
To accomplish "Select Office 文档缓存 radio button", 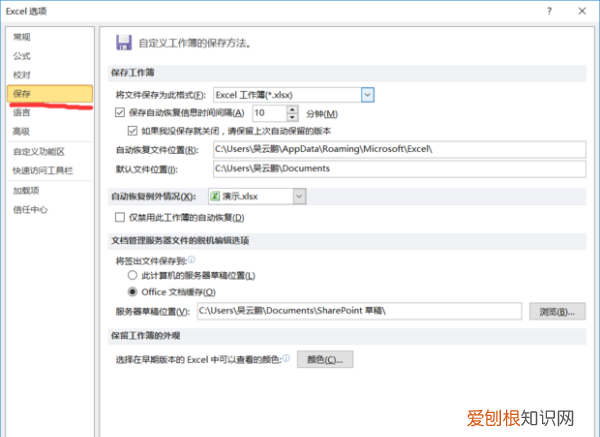I will 132,292.
